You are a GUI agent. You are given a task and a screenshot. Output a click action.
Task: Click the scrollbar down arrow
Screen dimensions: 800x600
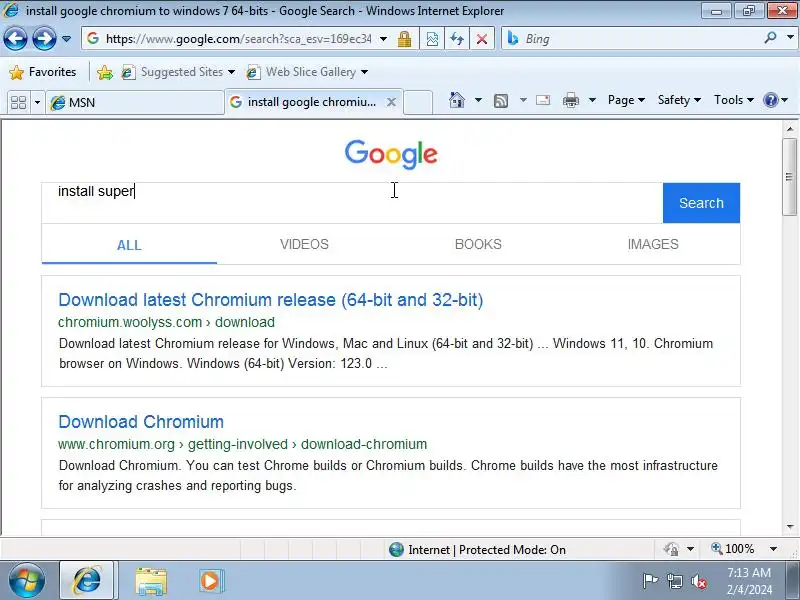pyautogui.click(x=790, y=527)
